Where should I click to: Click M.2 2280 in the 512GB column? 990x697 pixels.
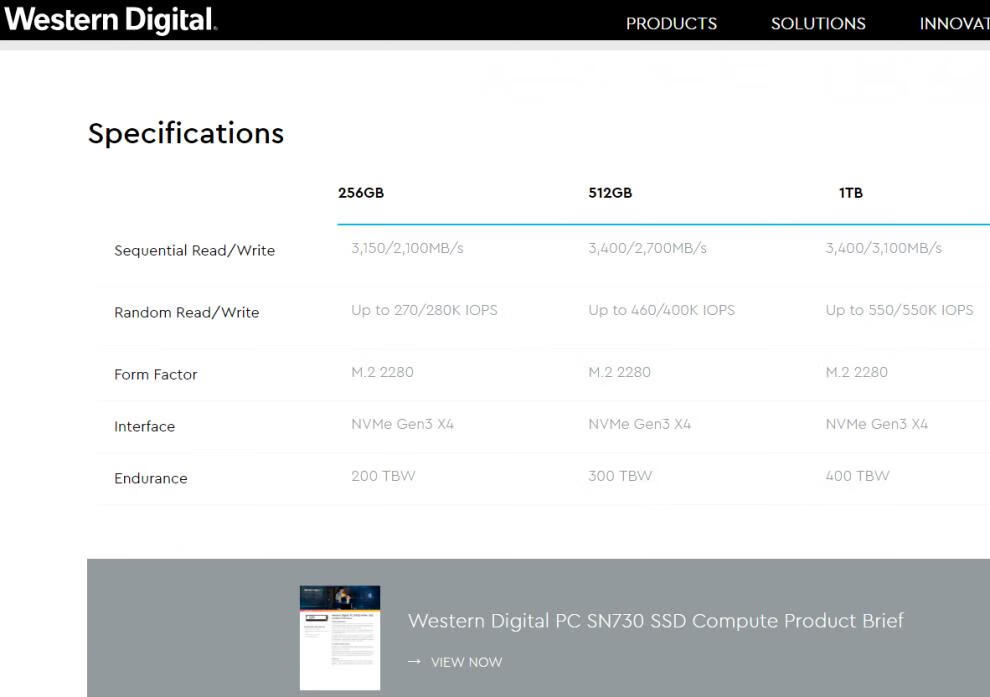619,372
